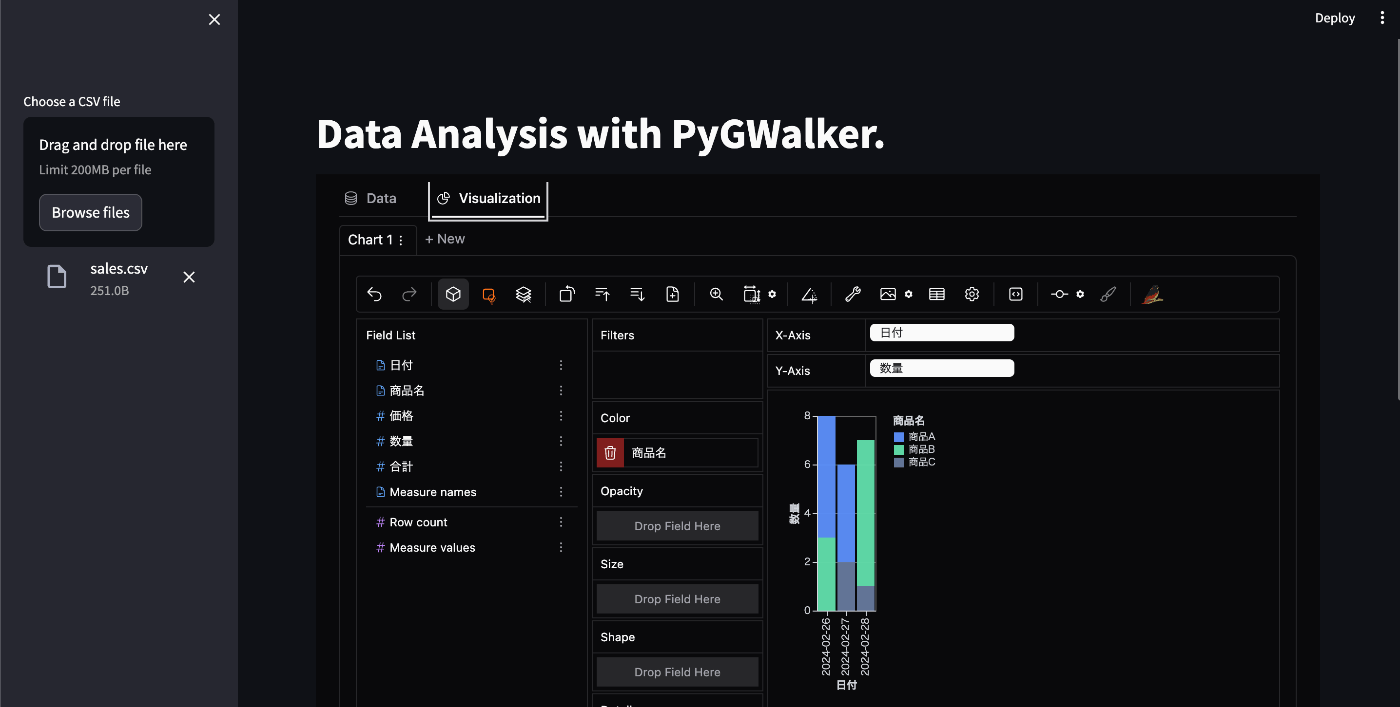Click the Browse files button
Viewport: 1400px width, 707px height.
pyautogui.click(x=91, y=212)
